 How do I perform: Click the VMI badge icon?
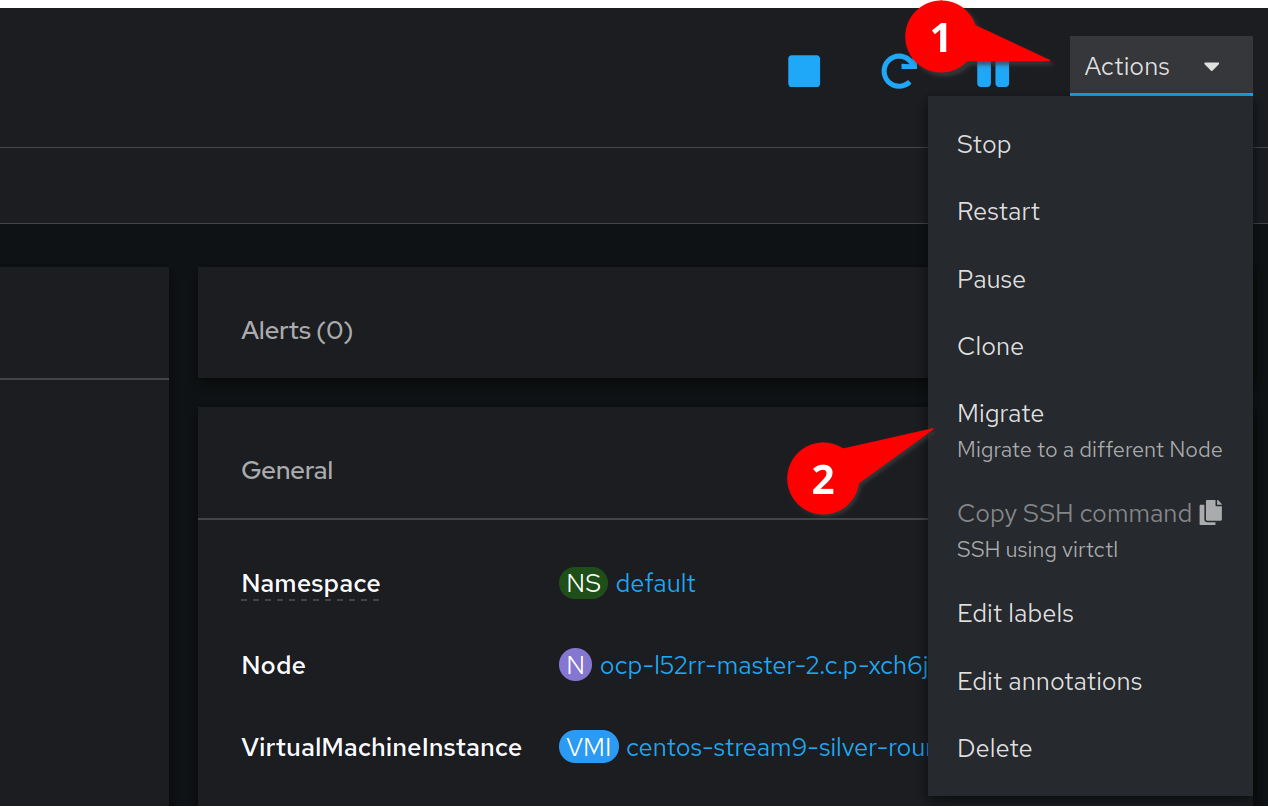coord(588,746)
